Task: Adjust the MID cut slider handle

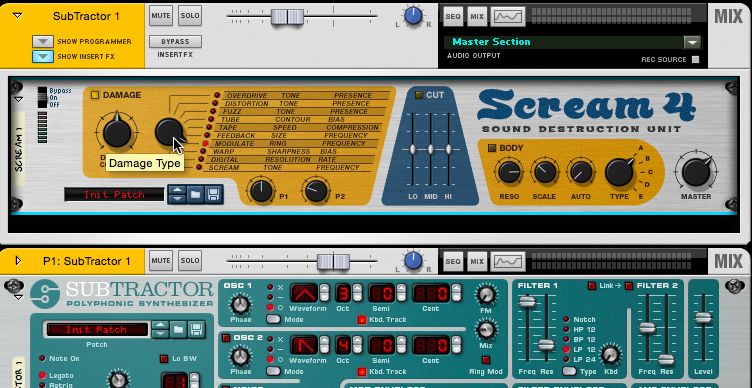Action: pyautogui.click(x=430, y=149)
